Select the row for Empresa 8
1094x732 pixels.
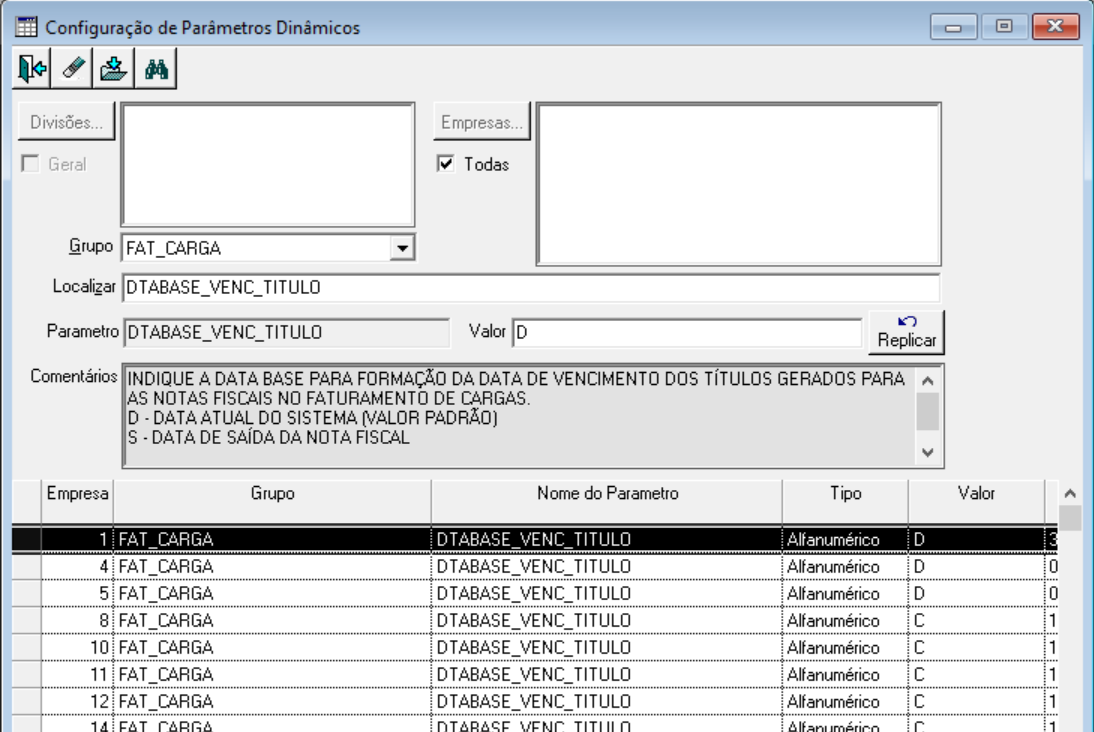tap(534, 621)
